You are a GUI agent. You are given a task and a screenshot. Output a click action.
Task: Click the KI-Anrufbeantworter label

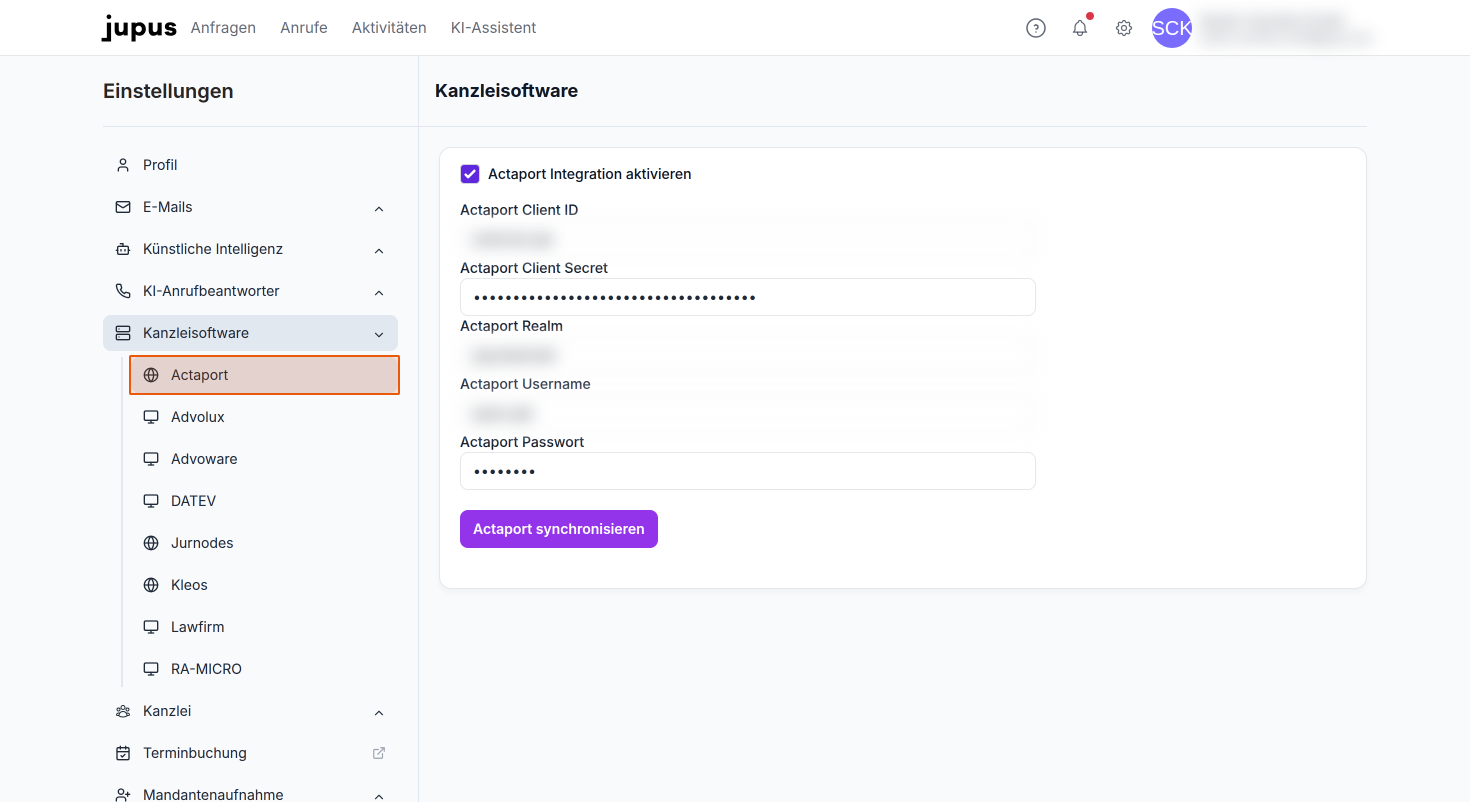[211, 291]
